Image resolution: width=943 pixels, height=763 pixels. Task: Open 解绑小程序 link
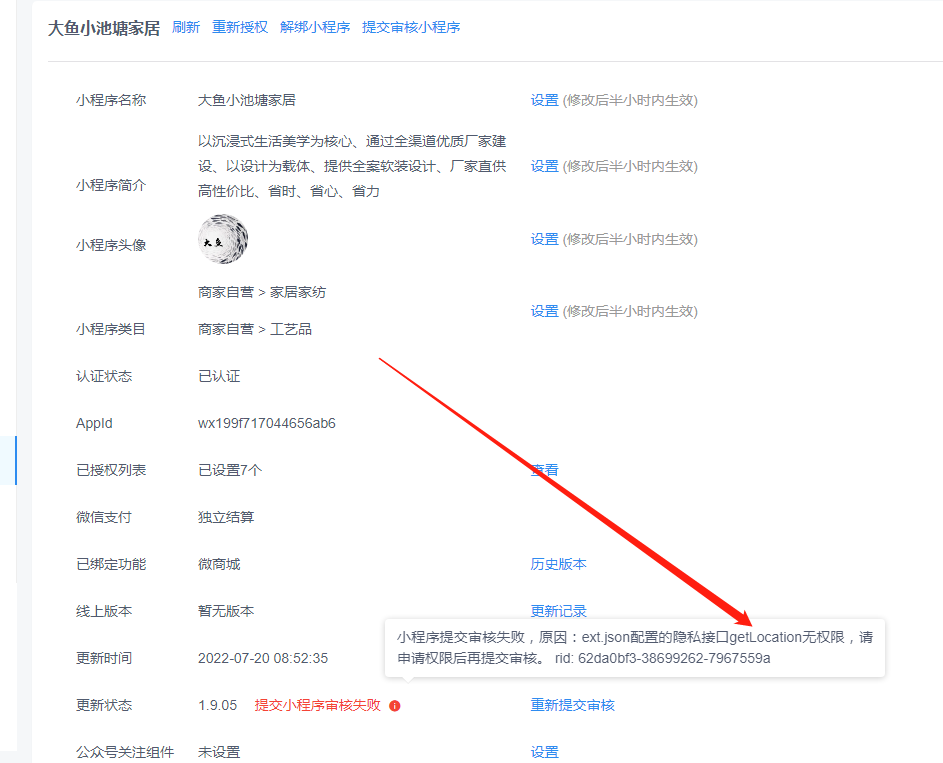315,27
